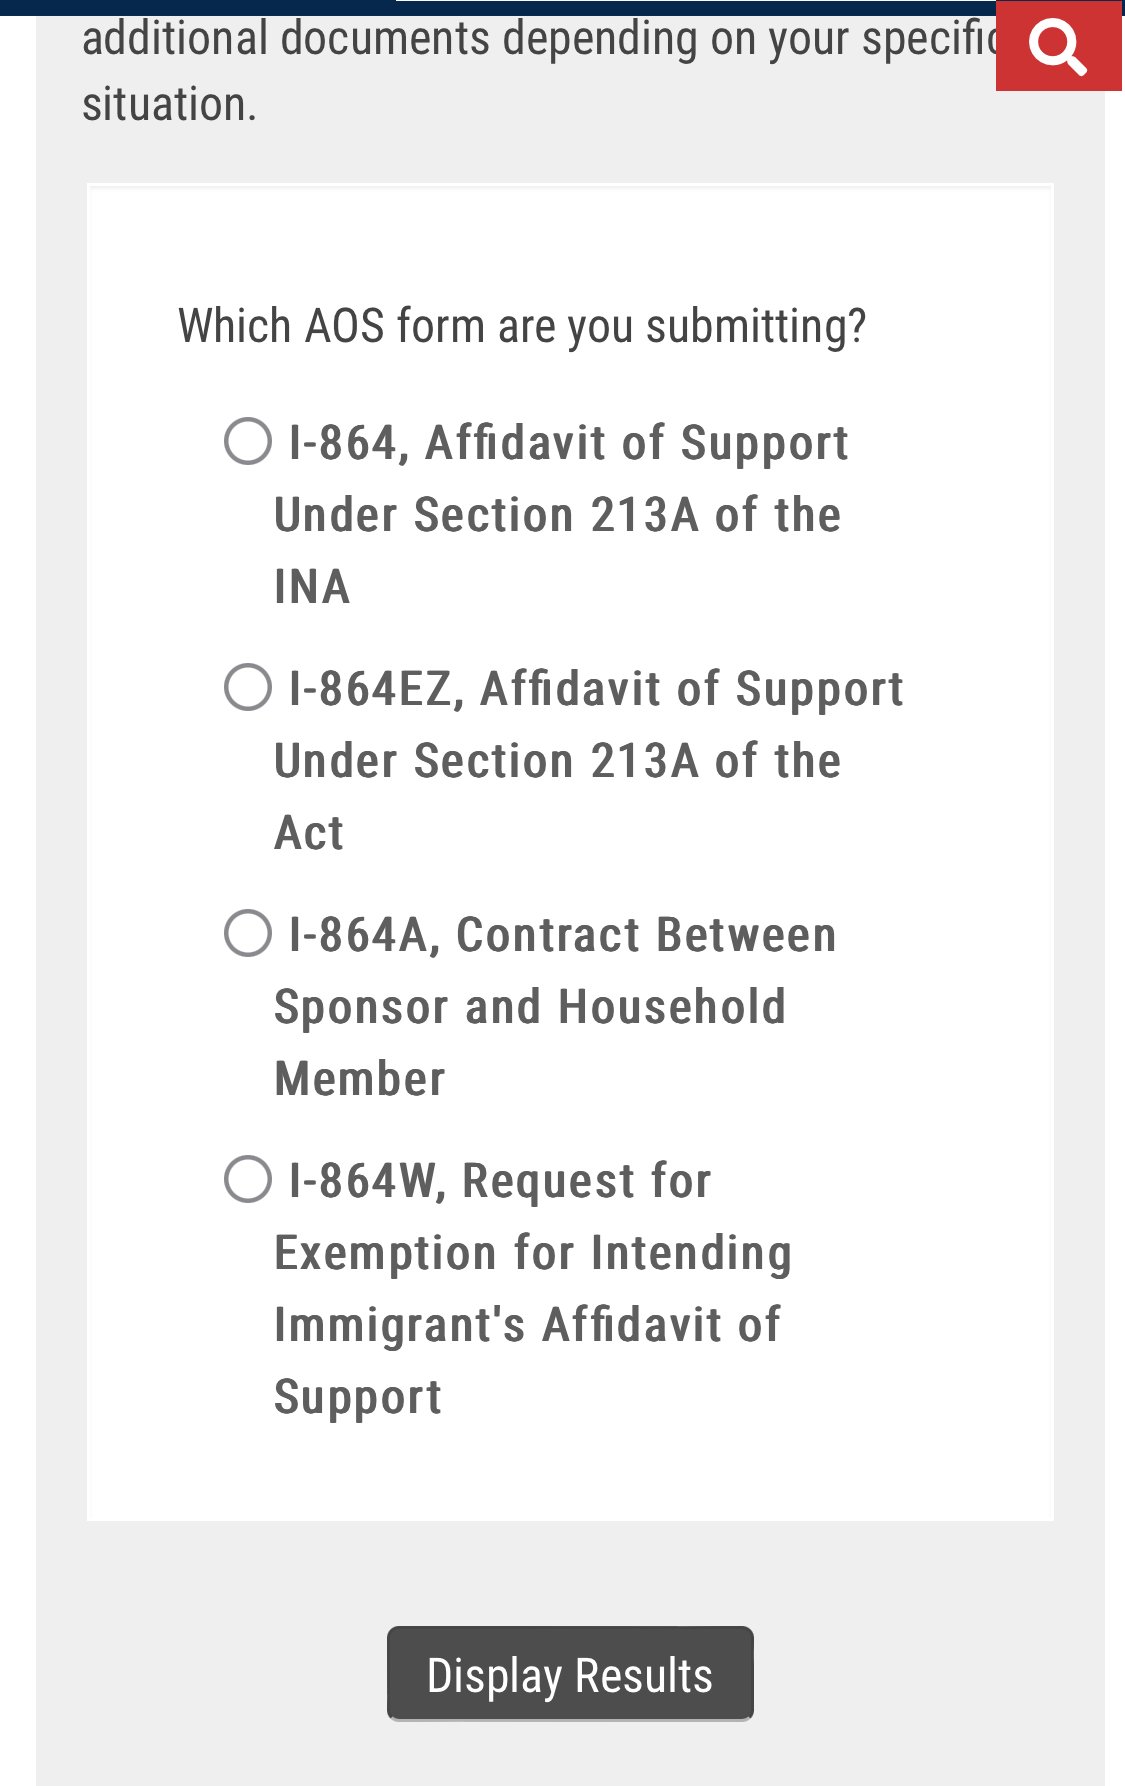The image size is (1125, 1786).
Task: Choose the I-864EZ radio button circle
Action: [248, 688]
